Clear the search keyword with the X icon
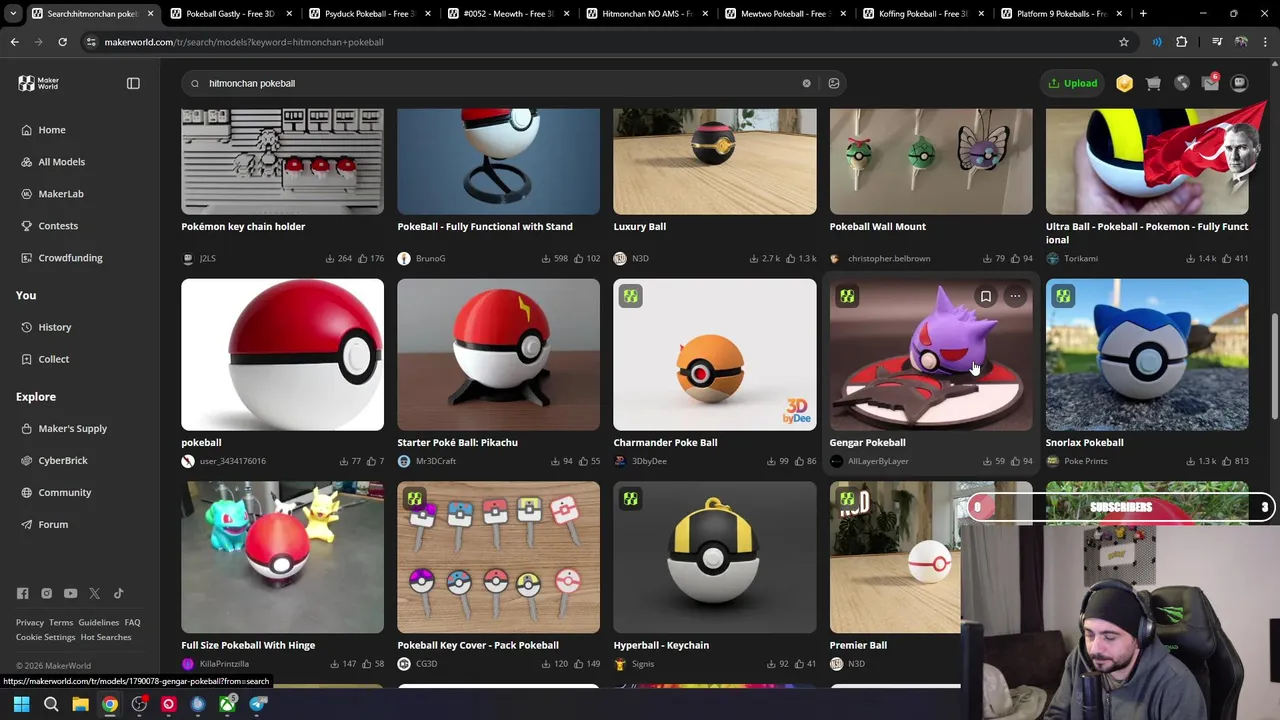Image resolution: width=1280 pixels, height=720 pixels. (x=806, y=83)
